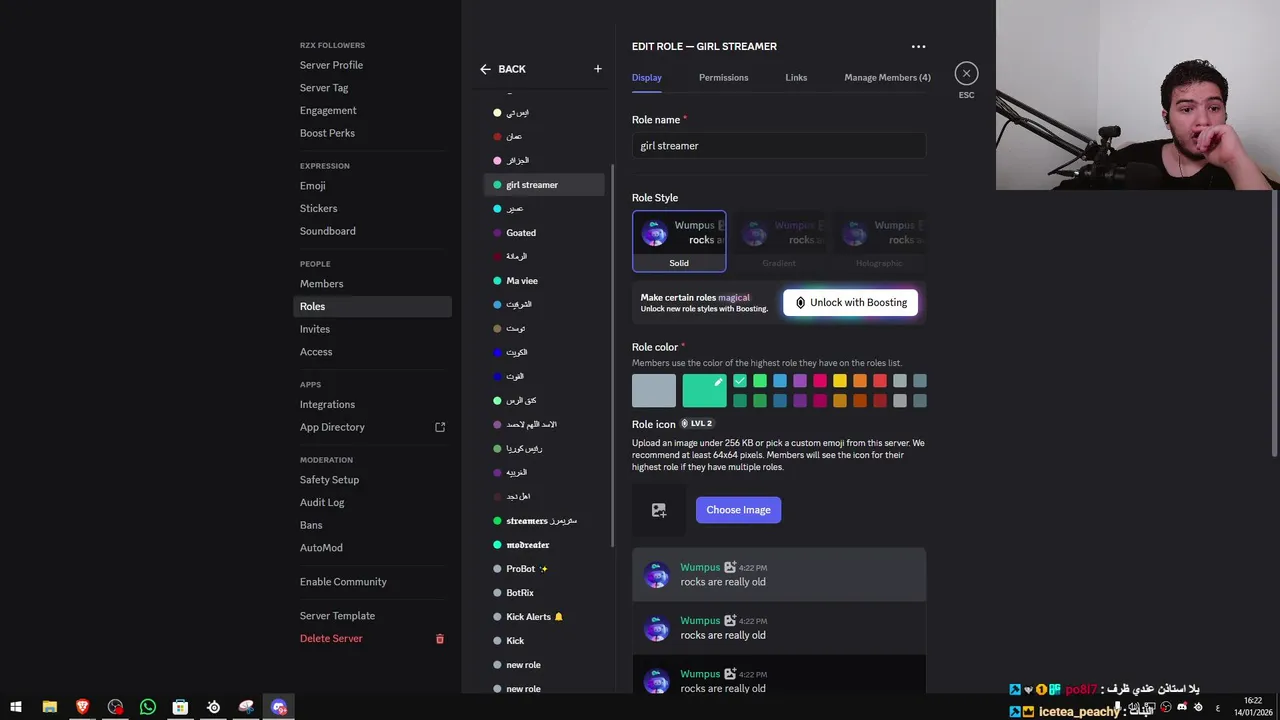Viewport: 1280px width, 720px height.
Task: Open Microsoft Store from the taskbar
Action: (181, 707)
